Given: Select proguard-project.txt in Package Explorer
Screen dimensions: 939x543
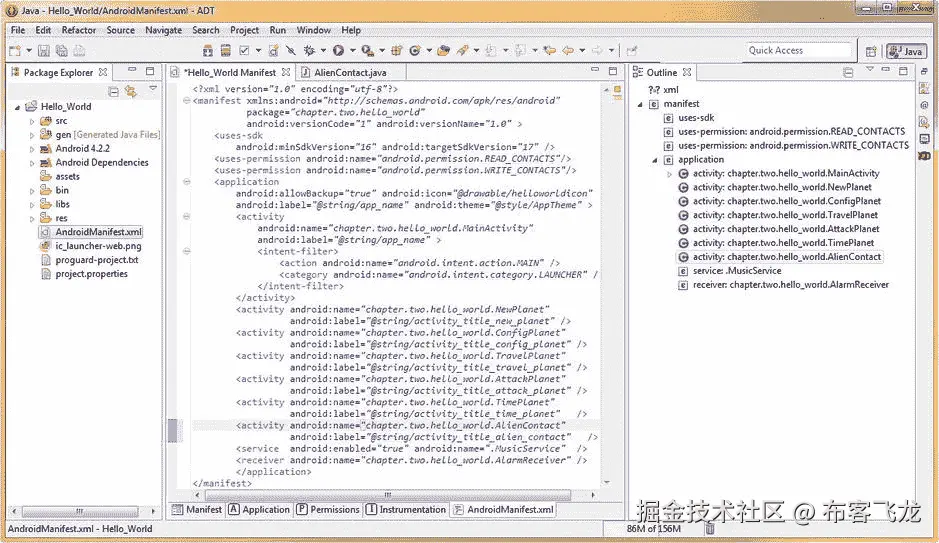Looking at the screenshot, I should tap(96, 260).
